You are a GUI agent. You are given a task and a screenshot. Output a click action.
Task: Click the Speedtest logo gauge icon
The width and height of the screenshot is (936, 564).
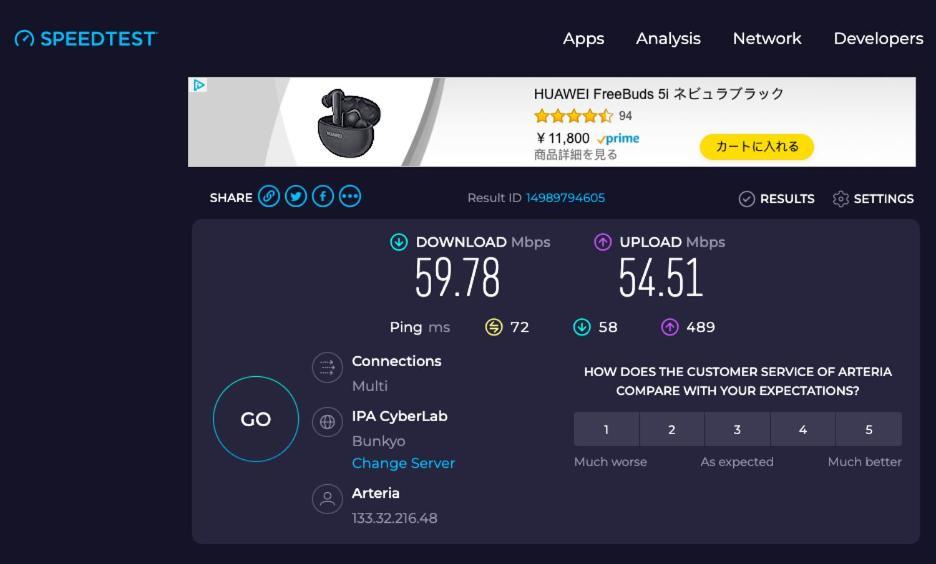24,39
